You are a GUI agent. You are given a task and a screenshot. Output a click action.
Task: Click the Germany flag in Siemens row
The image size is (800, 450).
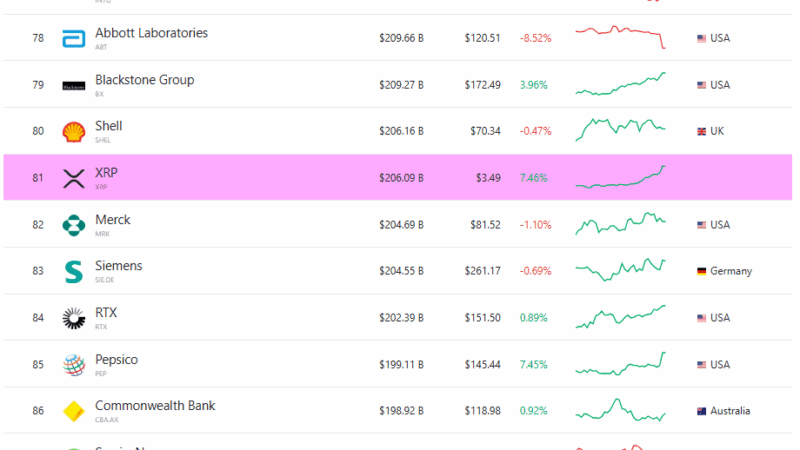(702, 271)
